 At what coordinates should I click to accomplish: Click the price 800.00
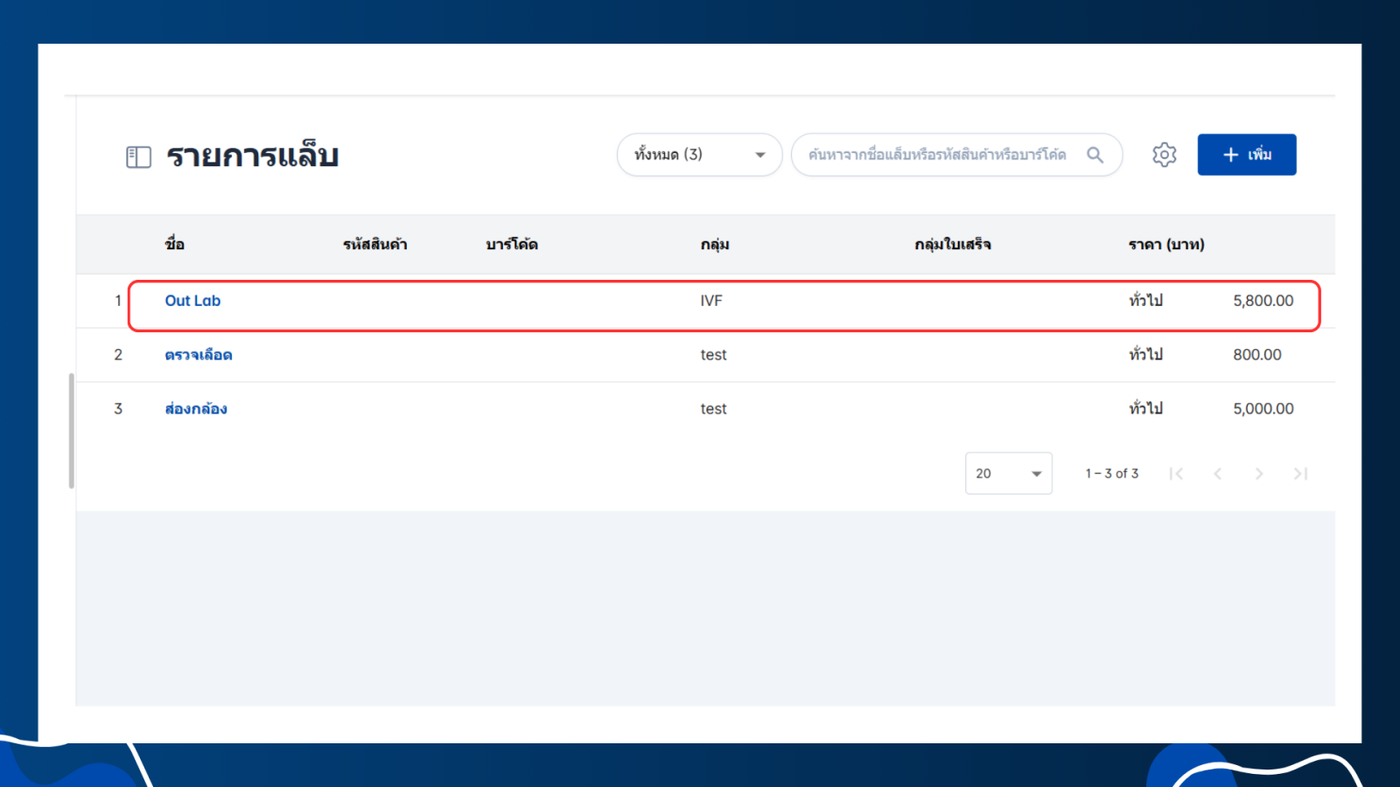[1257, 355]
